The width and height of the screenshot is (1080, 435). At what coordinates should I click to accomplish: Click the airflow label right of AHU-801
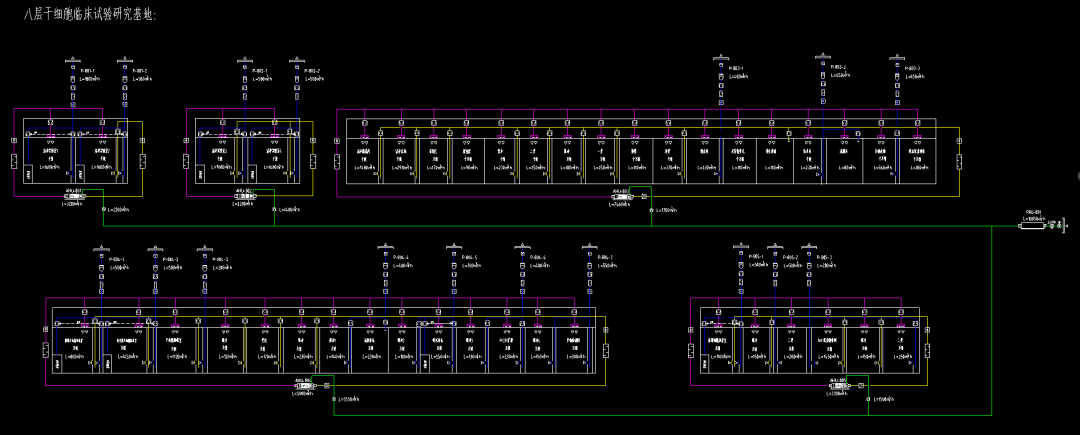tap(119, 210)
